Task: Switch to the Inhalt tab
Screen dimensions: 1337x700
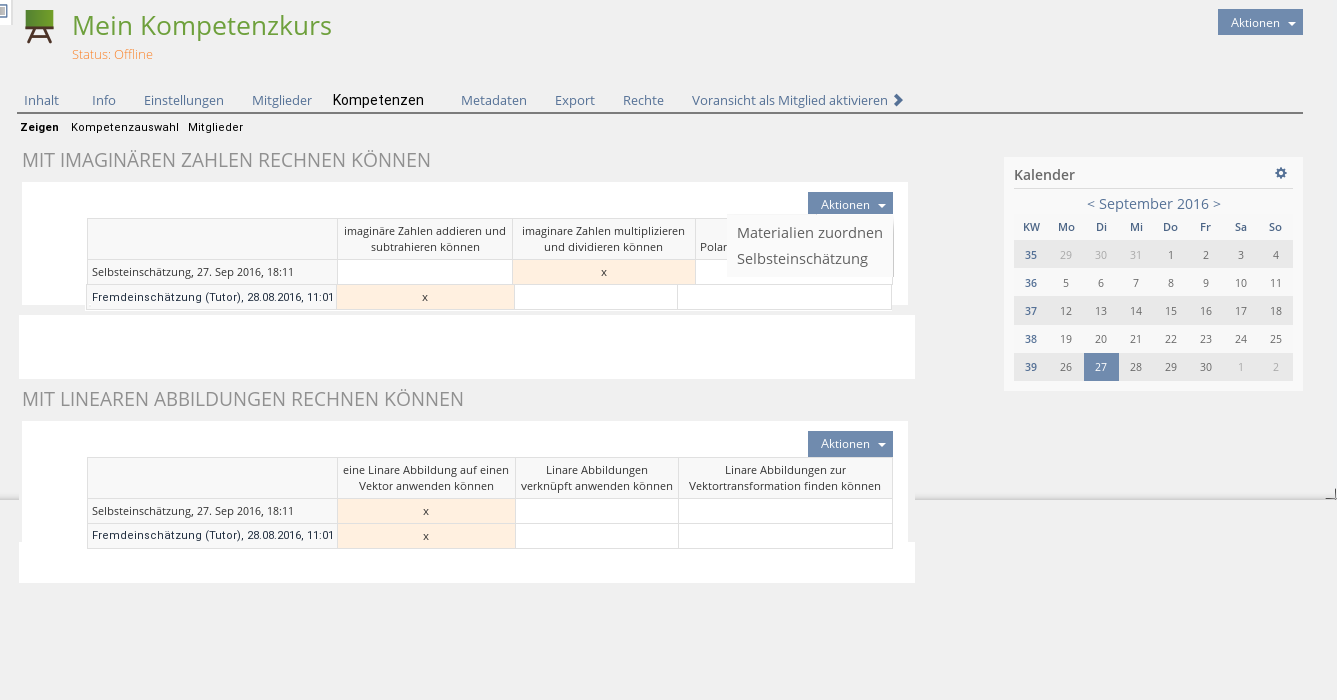Action: 41,100
